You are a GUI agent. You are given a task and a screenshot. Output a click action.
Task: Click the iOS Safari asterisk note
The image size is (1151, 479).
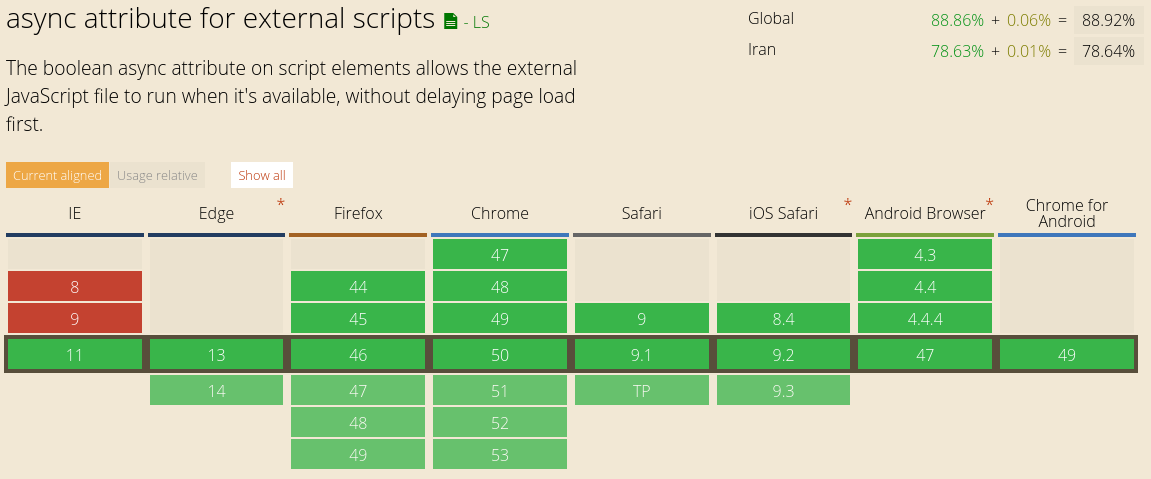click(848, 203)
